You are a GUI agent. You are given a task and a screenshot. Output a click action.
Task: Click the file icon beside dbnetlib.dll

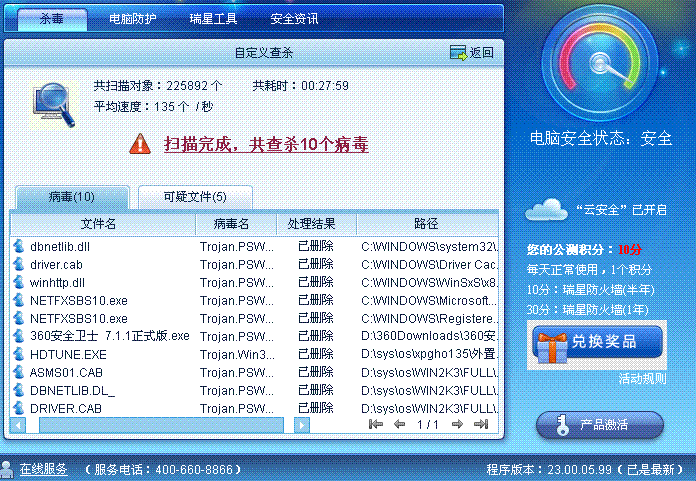(x=19, y=246)
